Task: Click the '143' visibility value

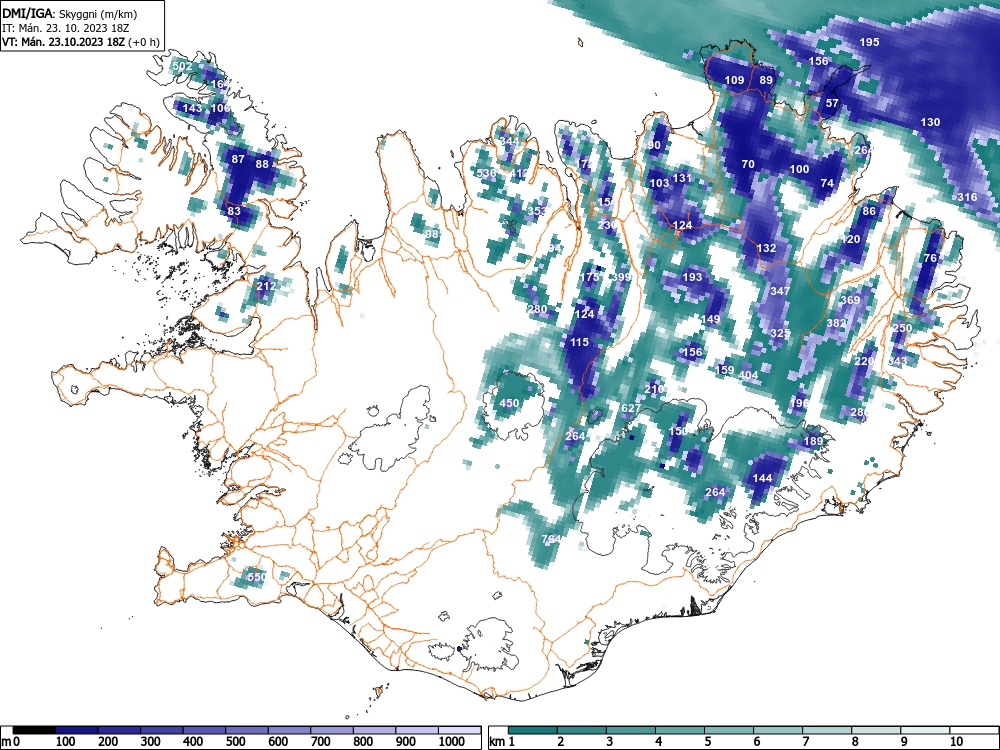Action: [192, 108]
